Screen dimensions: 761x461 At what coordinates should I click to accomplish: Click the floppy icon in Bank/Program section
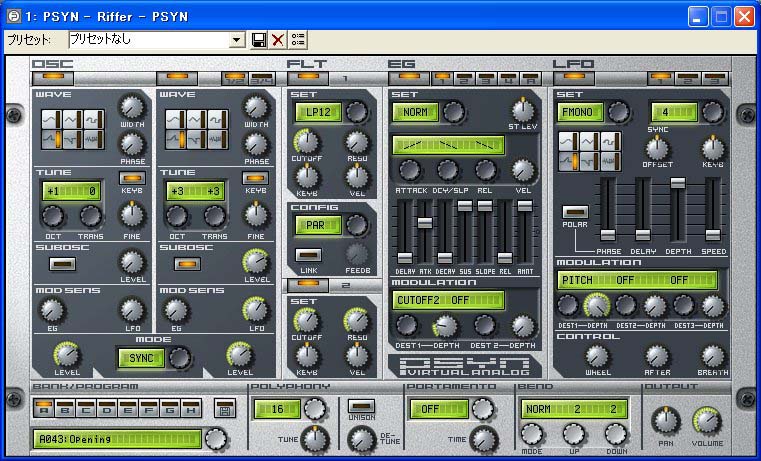pyautogui.click(x=225, y=408)
